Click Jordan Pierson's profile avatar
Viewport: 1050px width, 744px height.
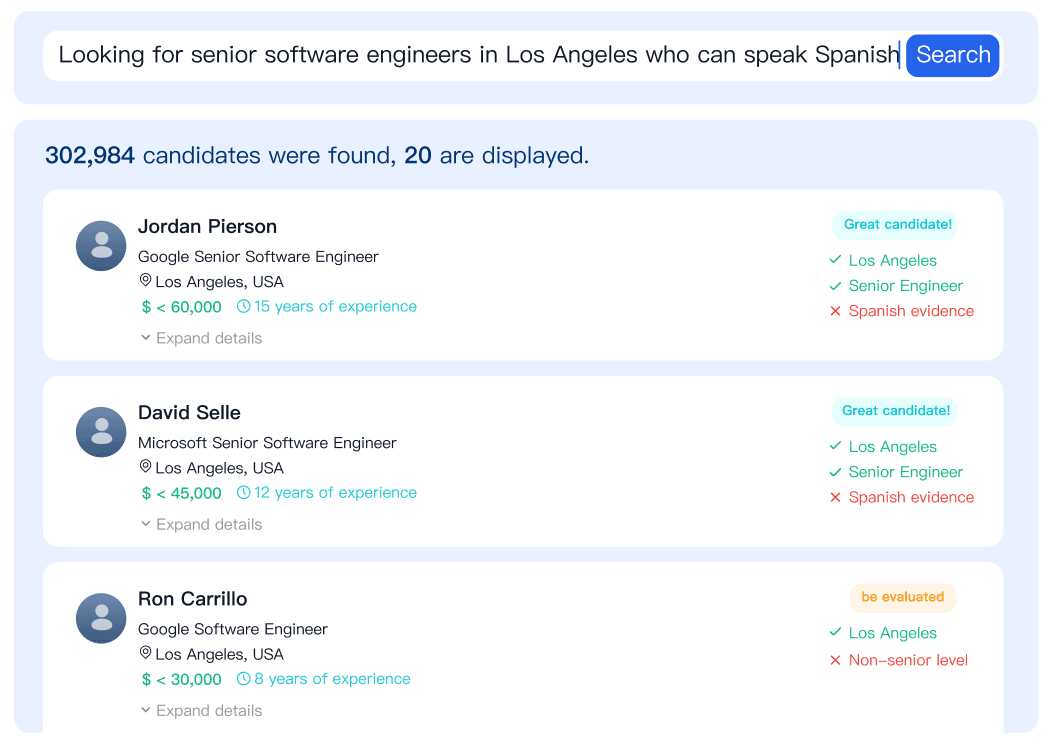point(100,245)
